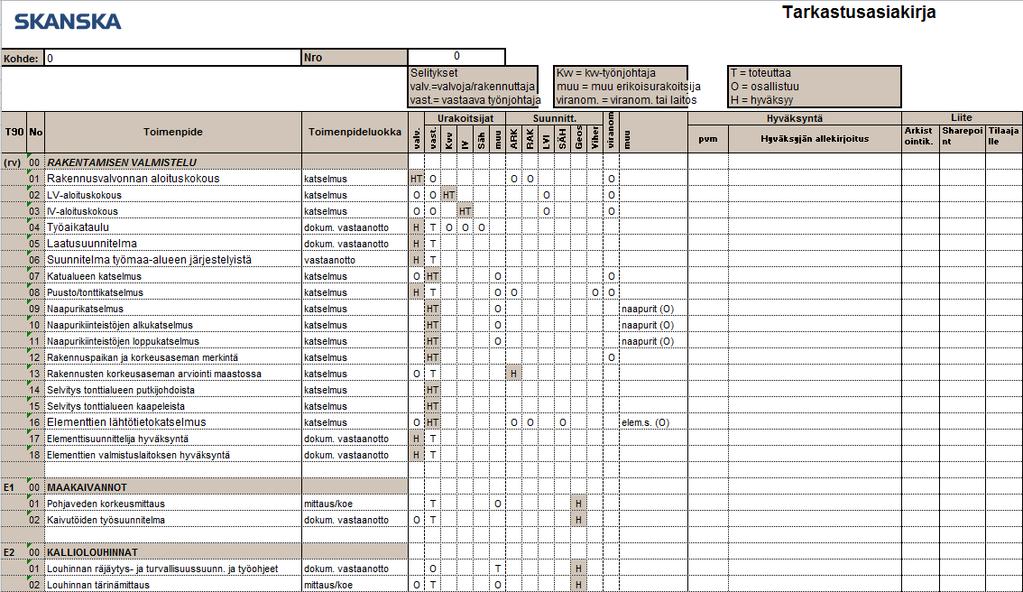
Task: Select 'Selvitys tonttialueen putkijohdoista' cell
Action: click(x=173, y=390)
